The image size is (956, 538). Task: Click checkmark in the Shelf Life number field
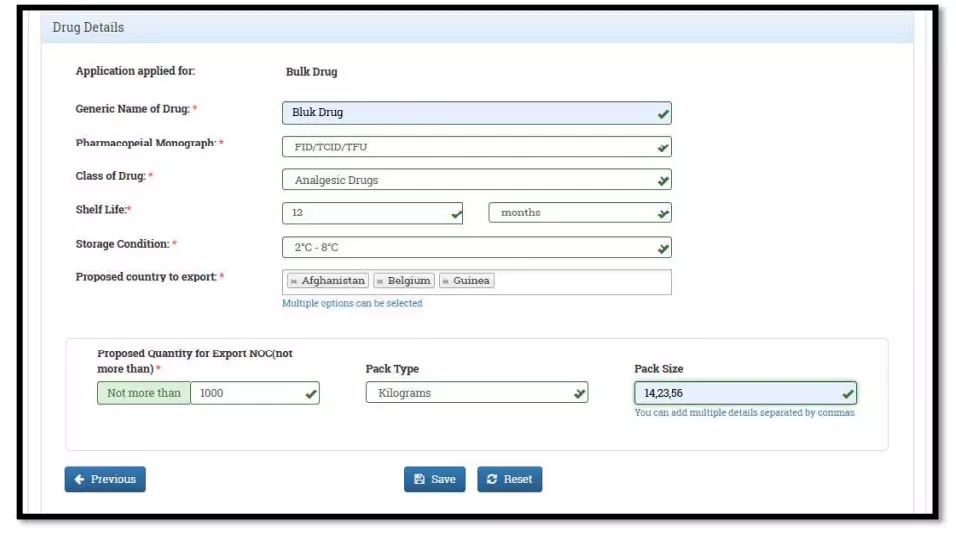(455, 214)
